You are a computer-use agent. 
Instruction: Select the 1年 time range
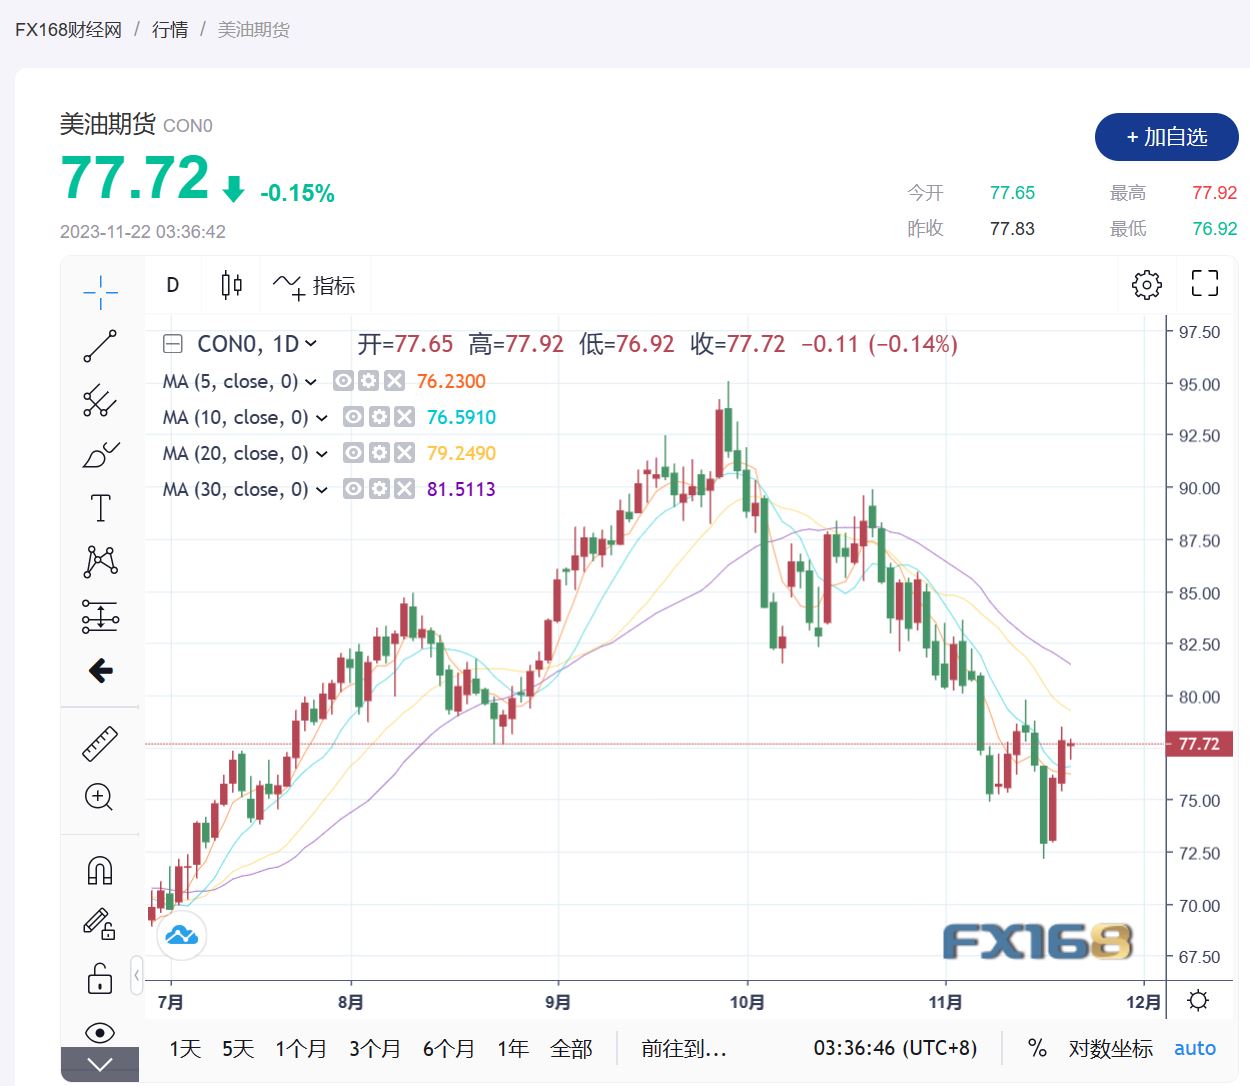(513, 1048)
